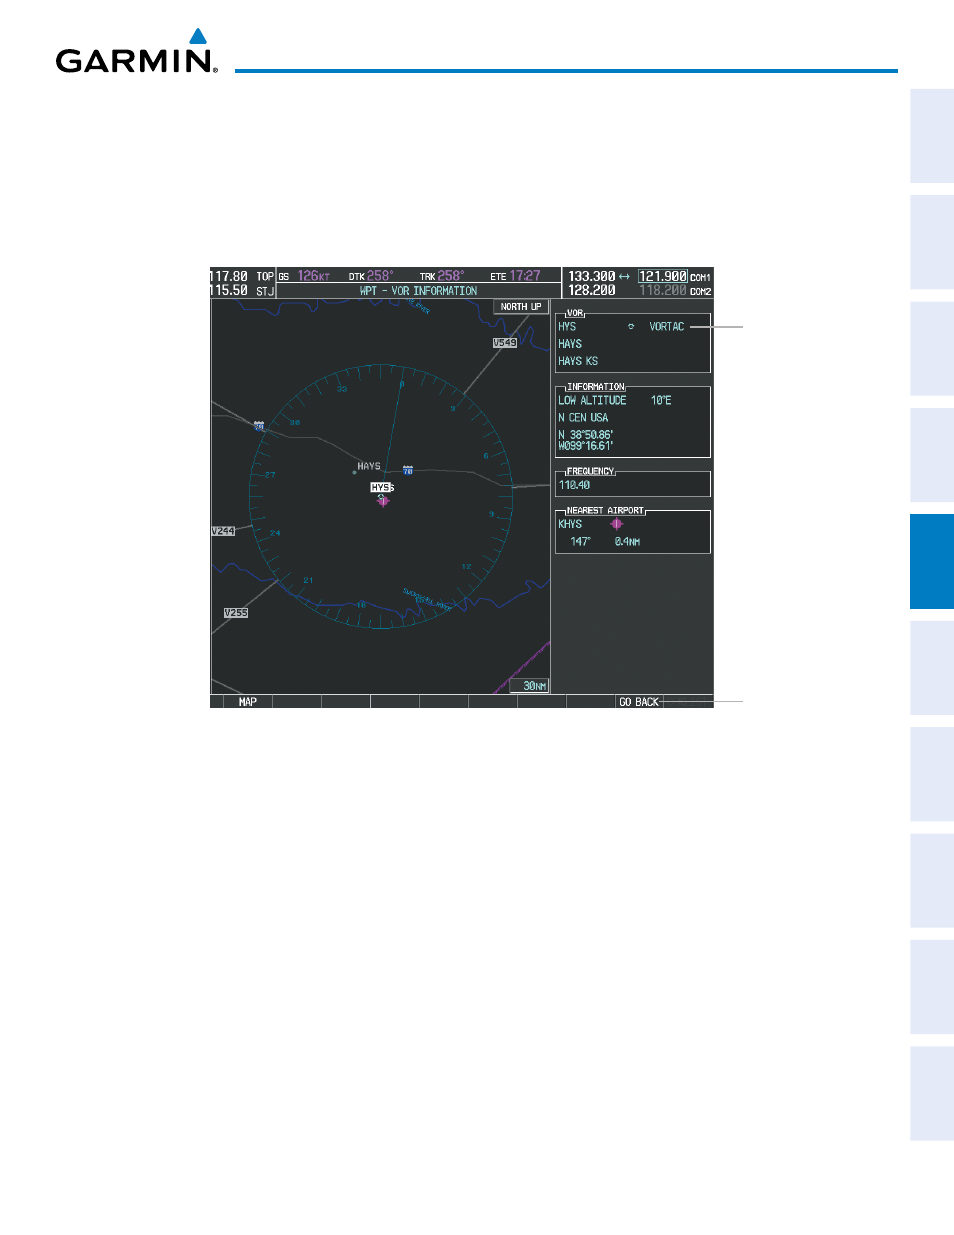Screen dimensions: 954x1235
Task: Toggle the NORTH UP orientation box
Action: (x=521, y=307)
